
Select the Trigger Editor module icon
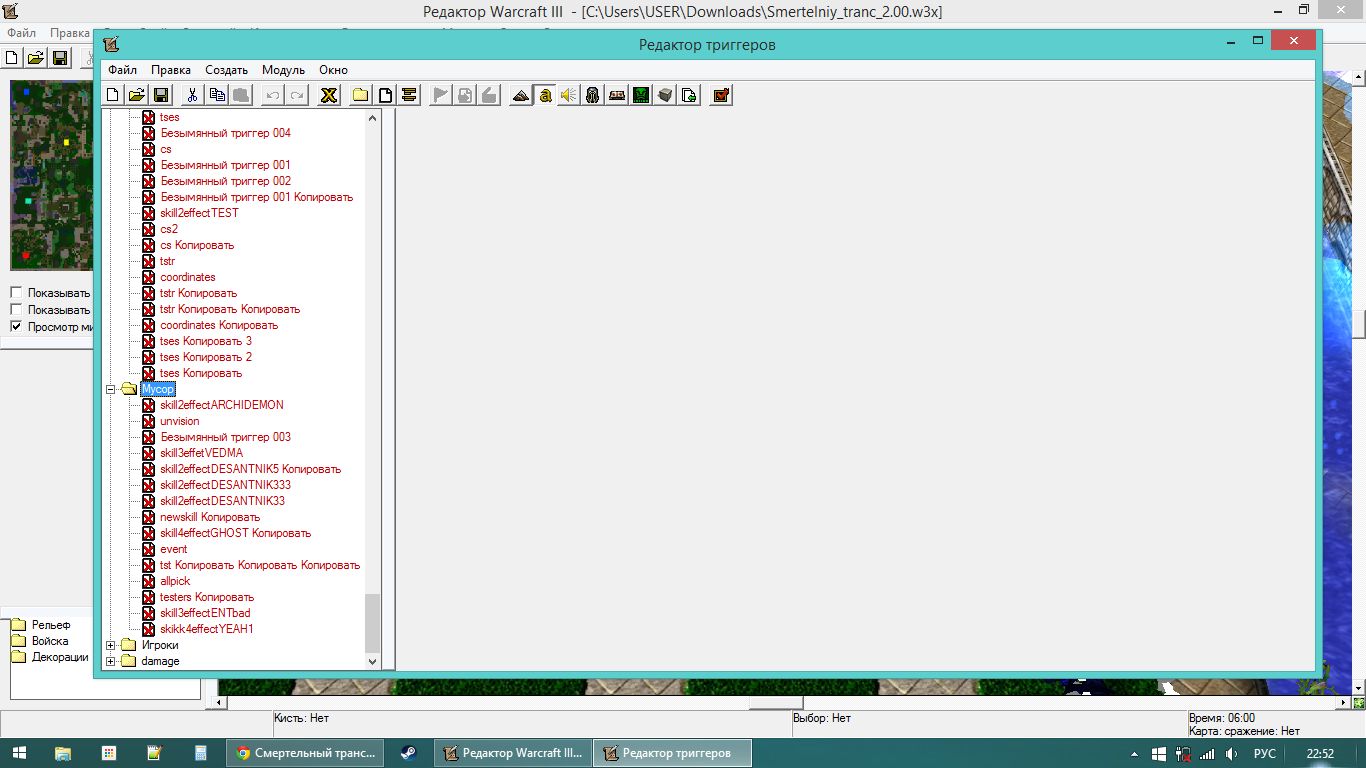click(544, 95)
